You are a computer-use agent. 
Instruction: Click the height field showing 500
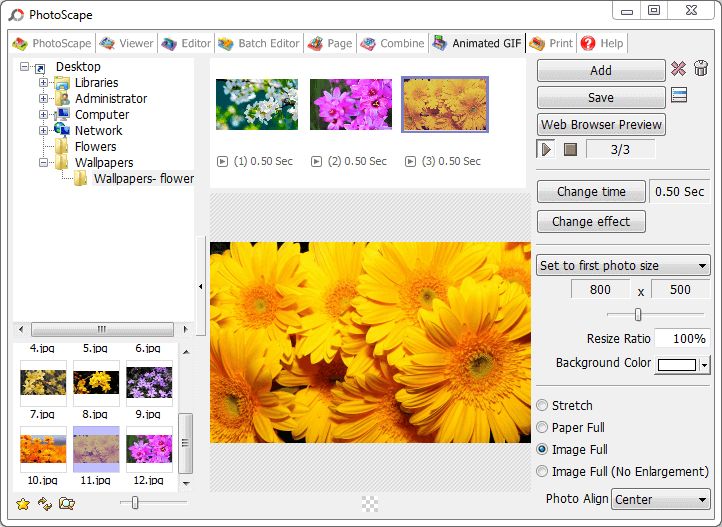point(680,290)
